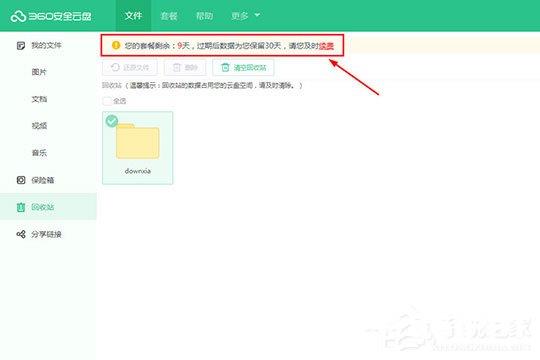The image size is (540, 360).
Task: Open the 套餐 tab
Action: click(169, 16)
